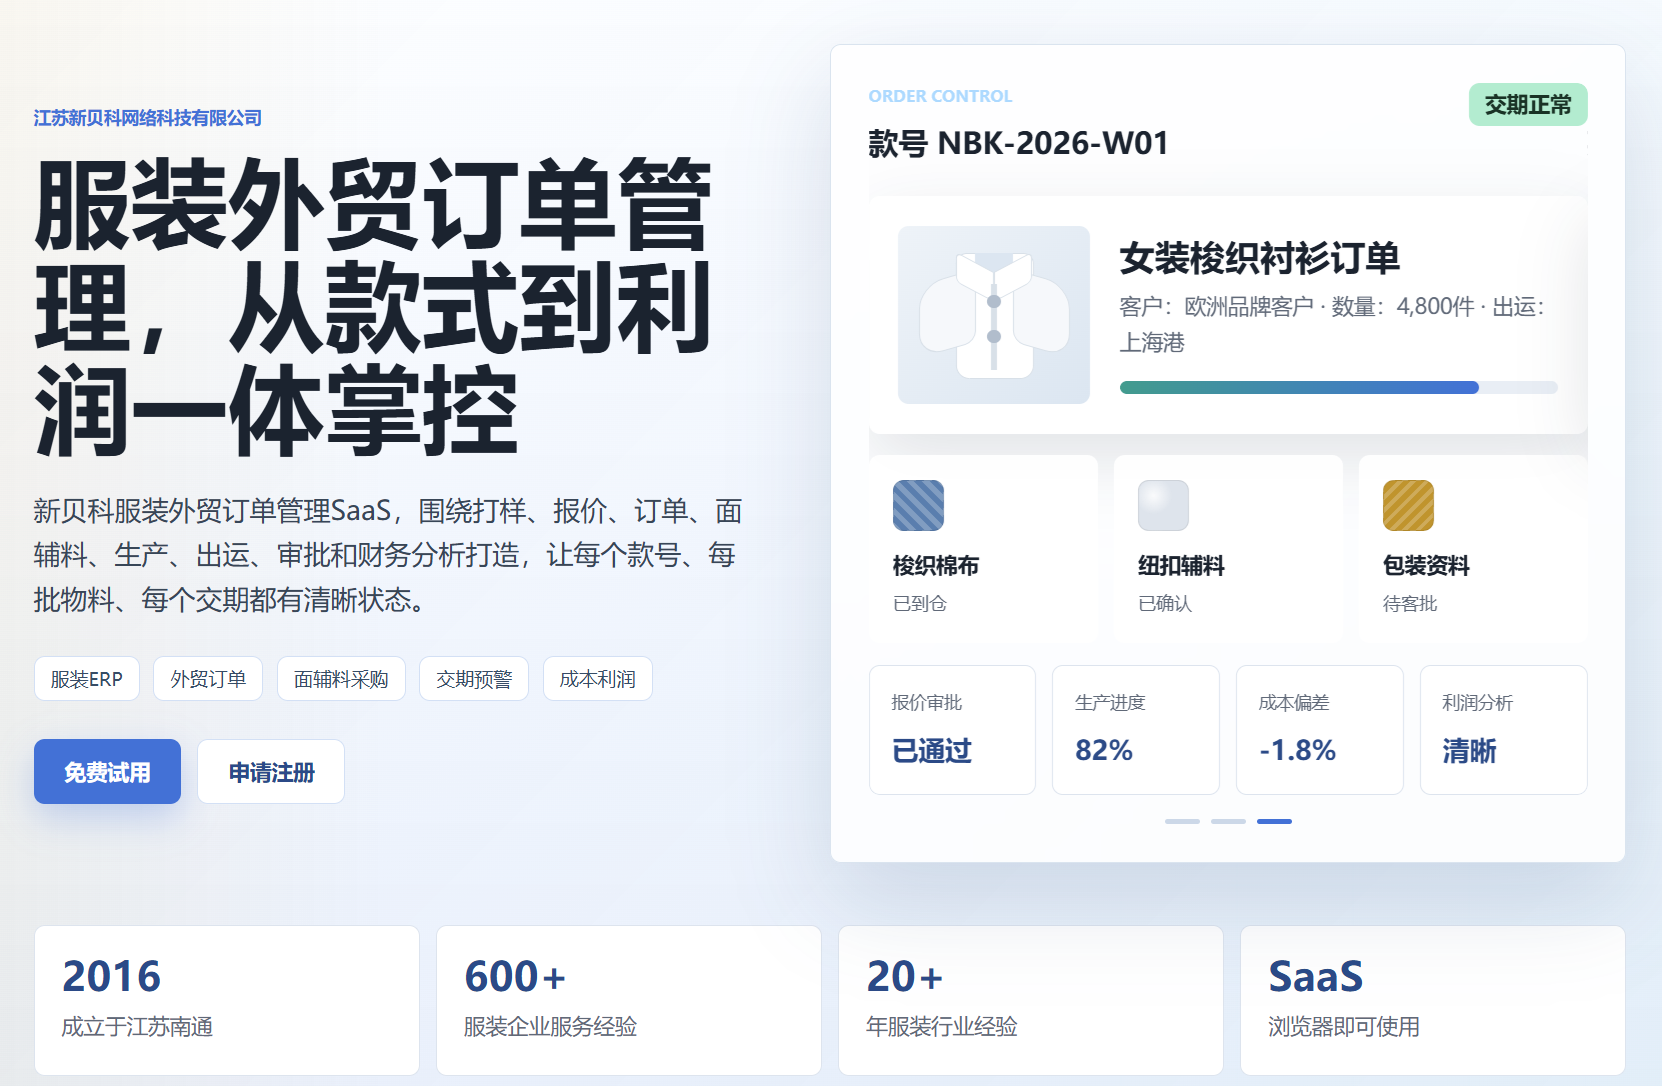The height and width of the screenshot is (1086, 1662).
Task: Select the 交期预警 tag
Action: (x=474, y=679)
